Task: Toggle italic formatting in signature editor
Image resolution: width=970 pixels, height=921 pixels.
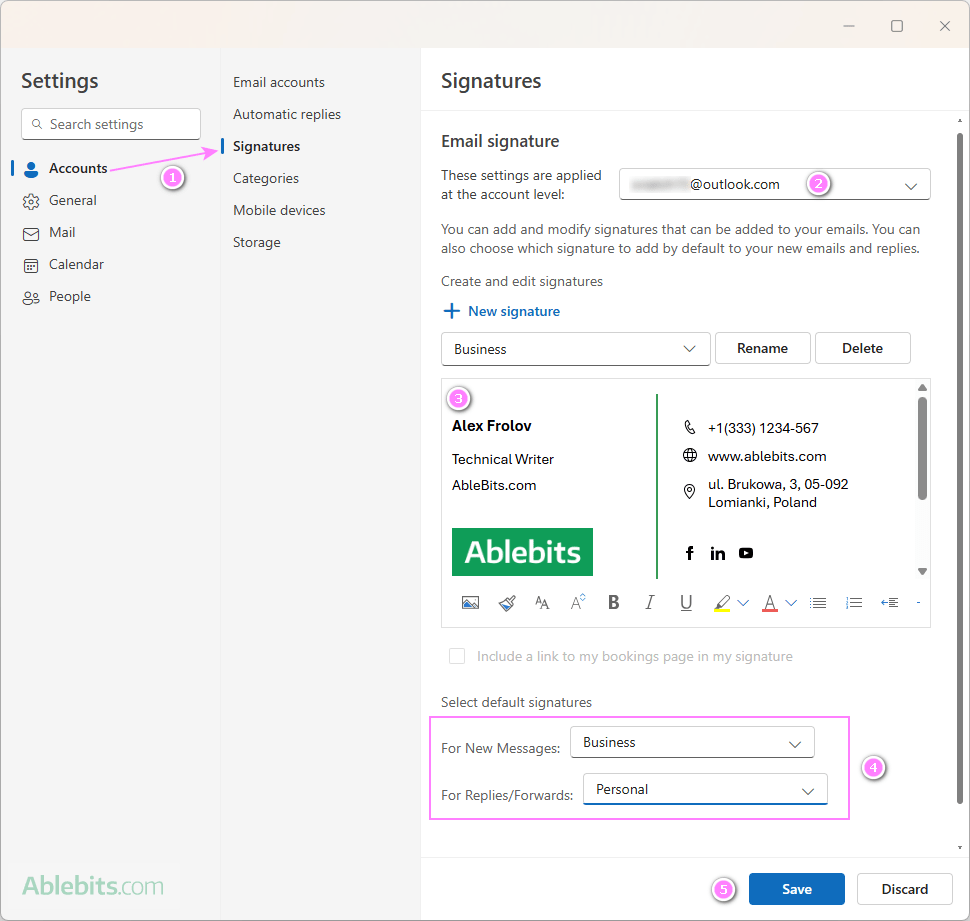Action: pyautogui.click(x=650, y=602)
